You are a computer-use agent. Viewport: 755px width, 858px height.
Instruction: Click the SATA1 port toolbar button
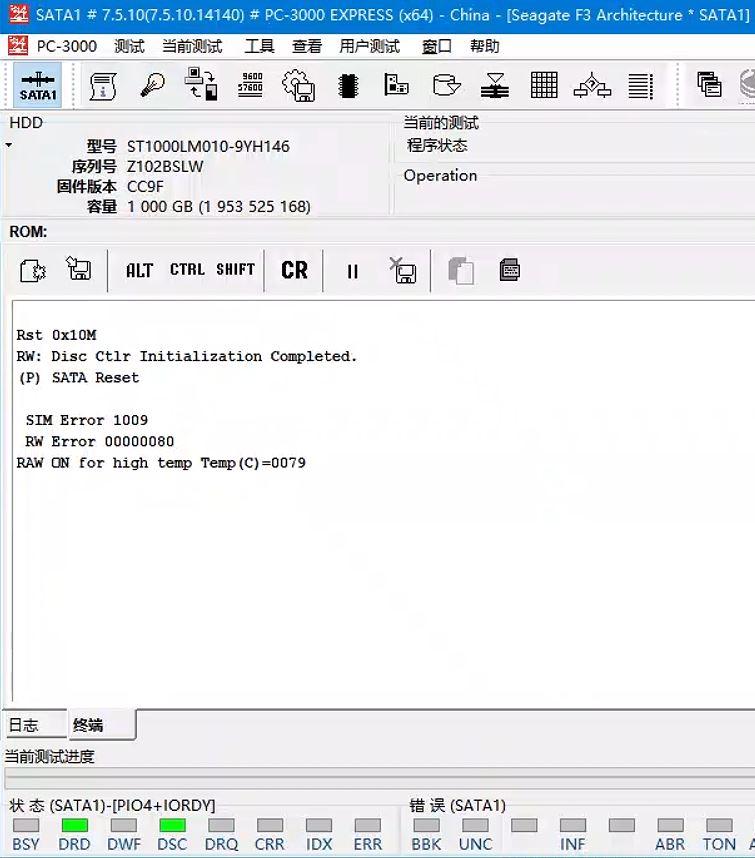tap(37, 85)
